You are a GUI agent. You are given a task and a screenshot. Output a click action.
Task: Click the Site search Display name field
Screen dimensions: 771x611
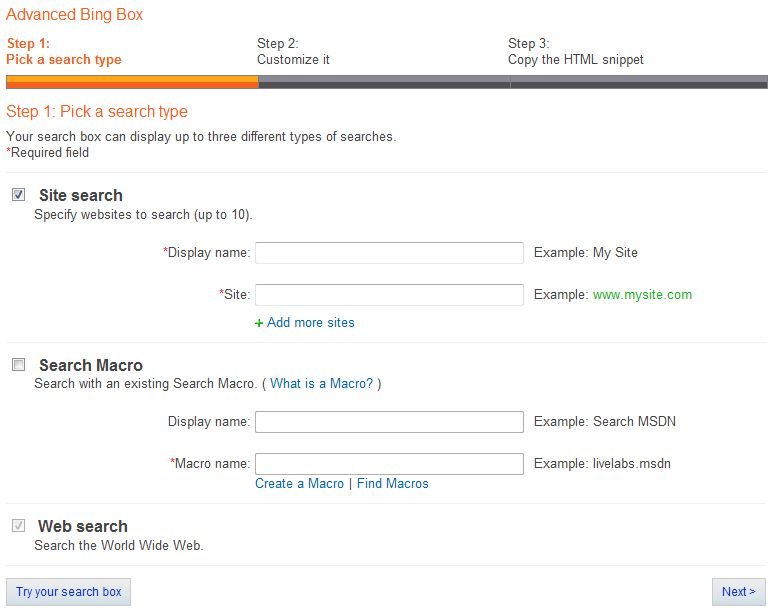[x=389, y=253]
